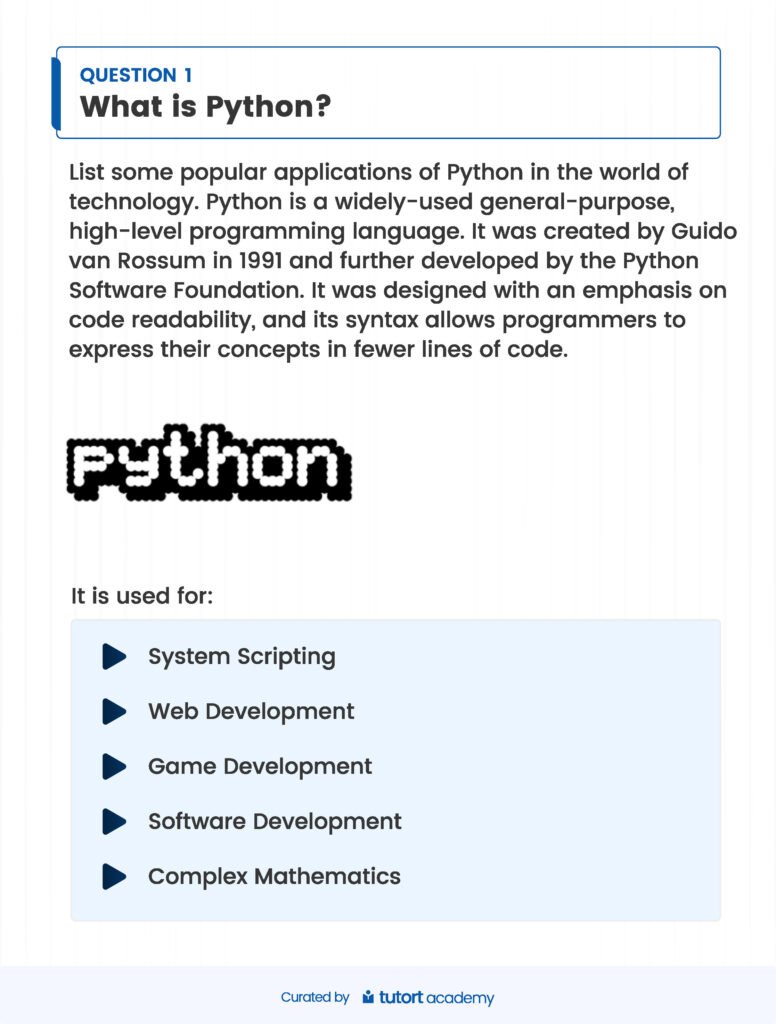Select the Software Development entry
776x1024 pixels.
coord(275,822)
